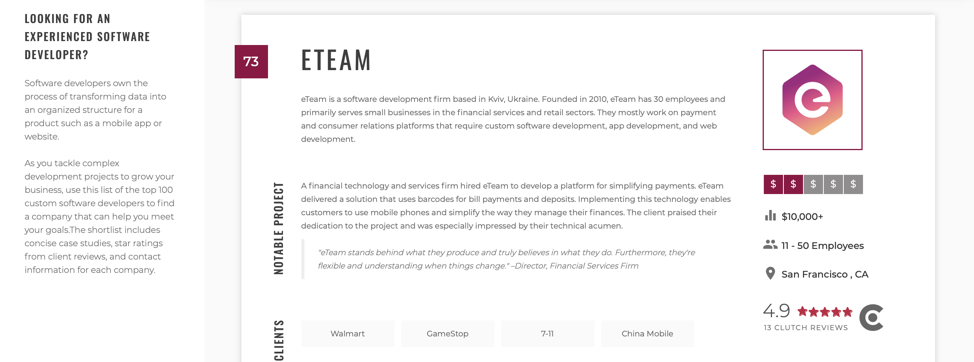Click the fifth gray dollar sign box
The image size is (974, 362).
(853, 184)
